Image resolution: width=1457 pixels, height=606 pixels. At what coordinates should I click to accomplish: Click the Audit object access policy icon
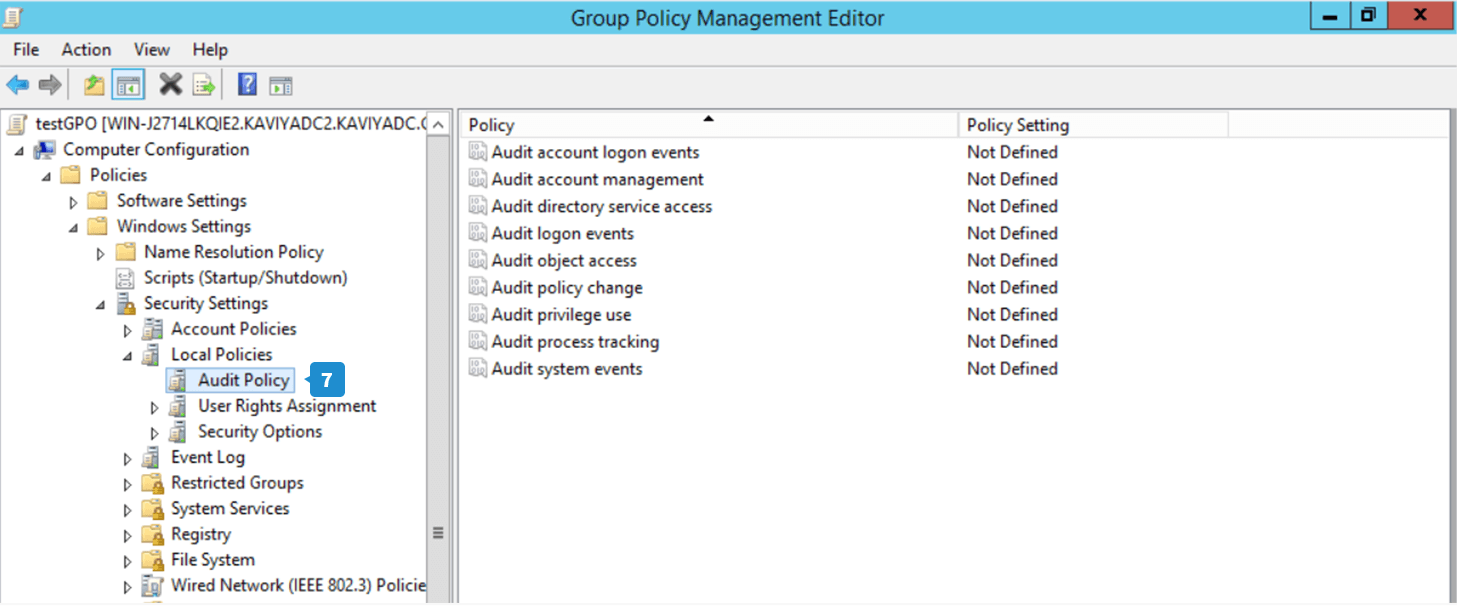[x=478, y=260]
